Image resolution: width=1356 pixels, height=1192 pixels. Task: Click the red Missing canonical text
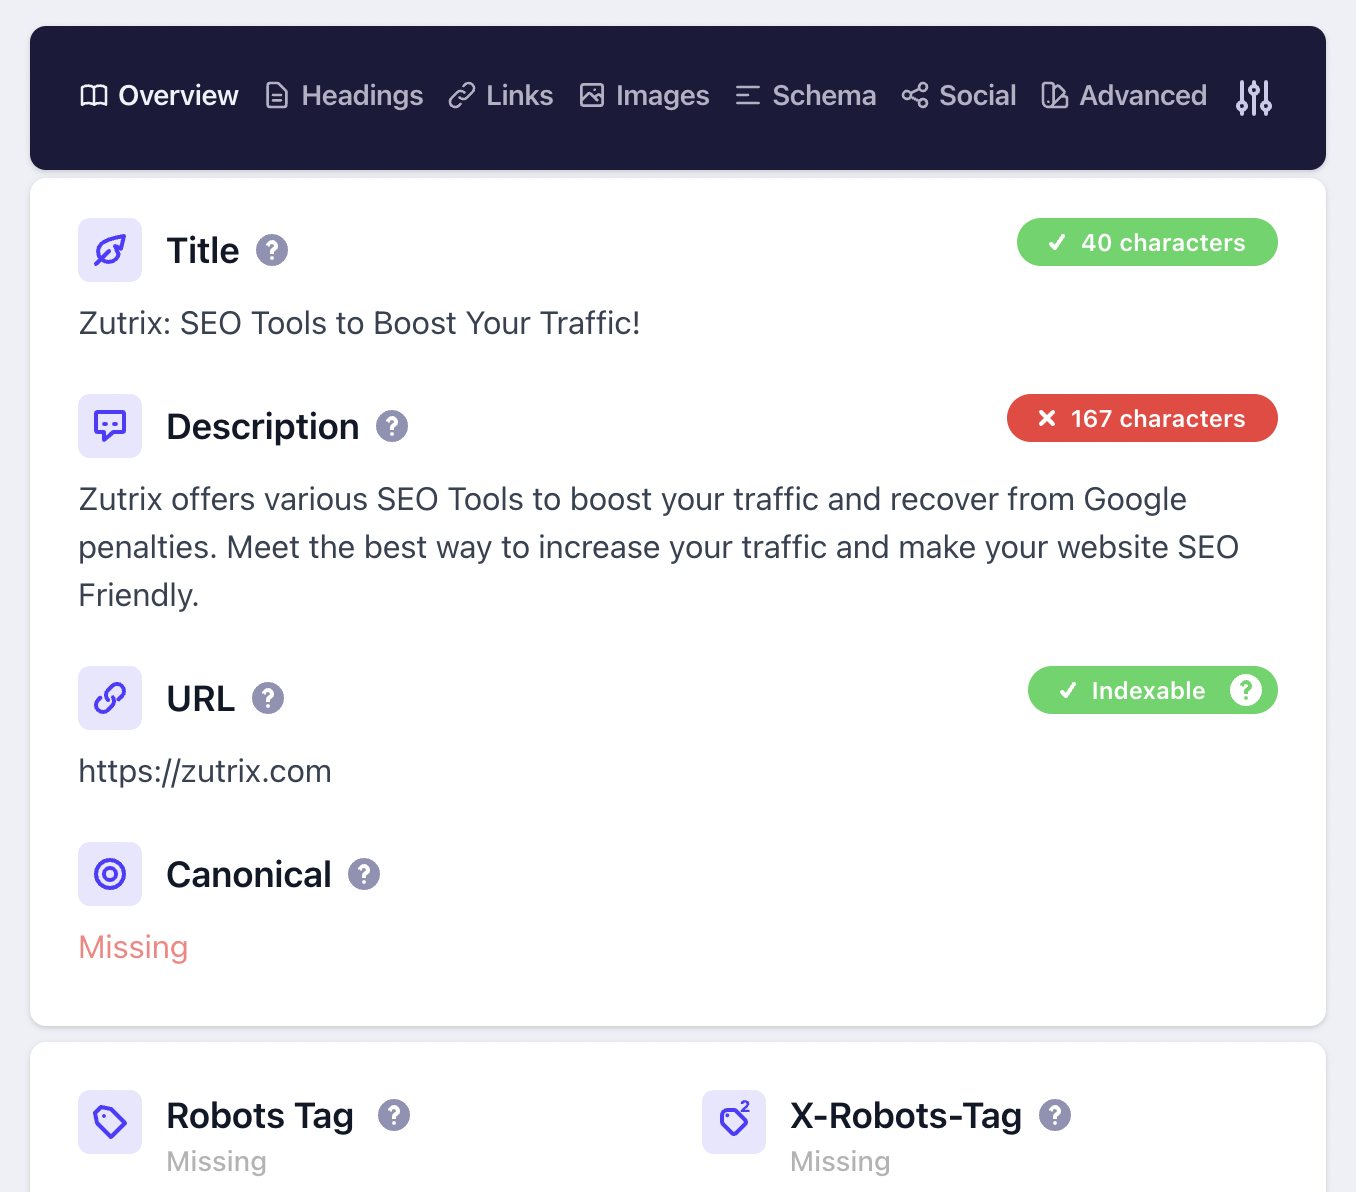(x=133, y=947)
